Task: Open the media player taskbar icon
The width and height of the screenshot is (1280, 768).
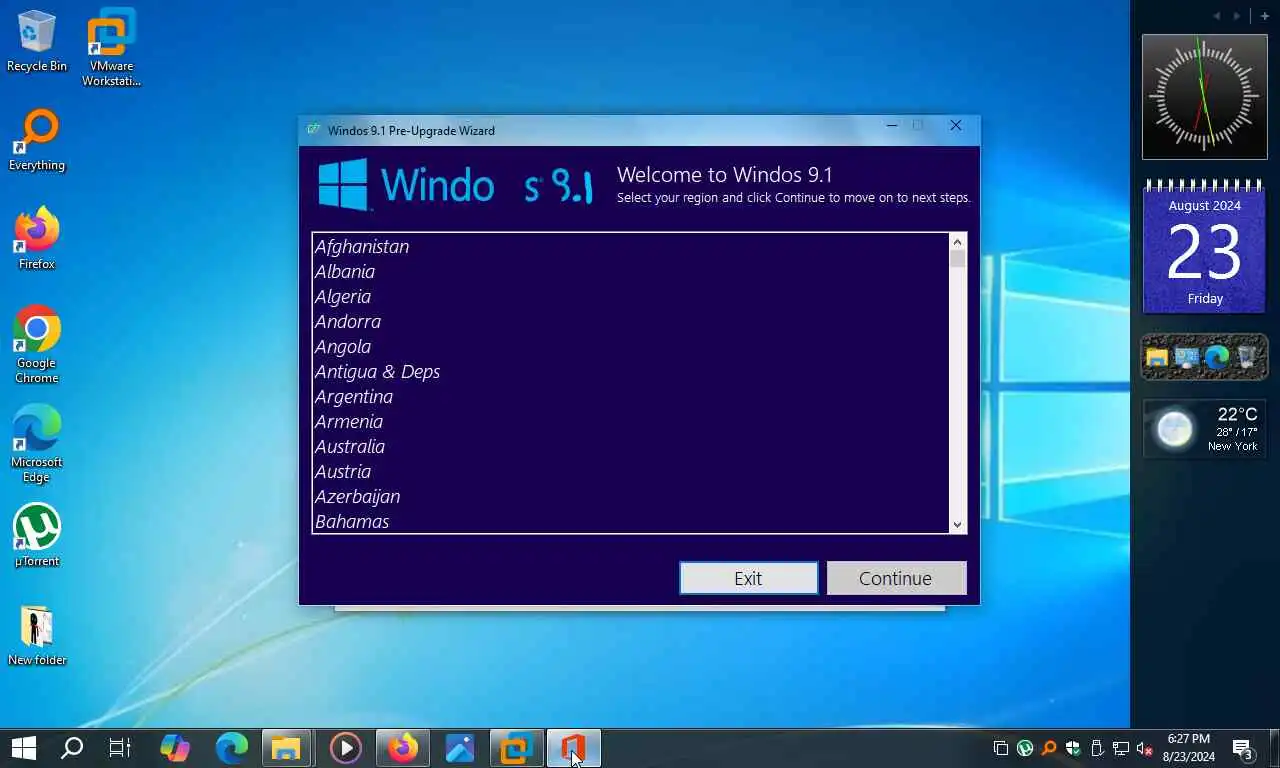Action: pyautogui.click(x=345, y=748)
